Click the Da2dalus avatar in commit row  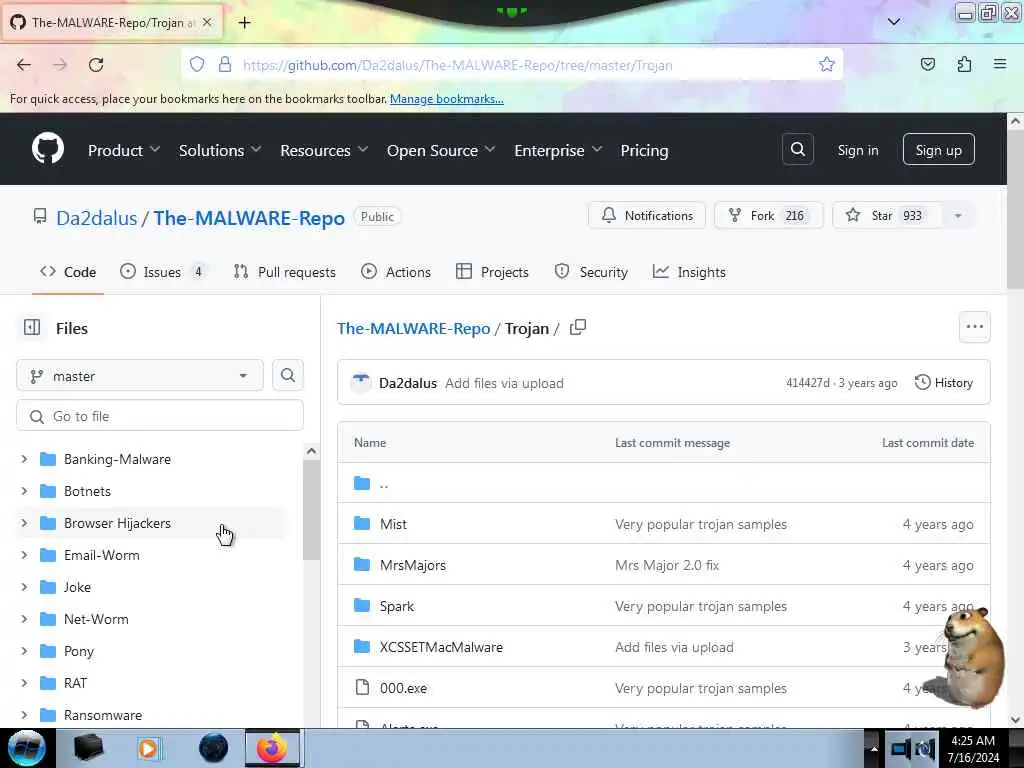coord(360,383)
